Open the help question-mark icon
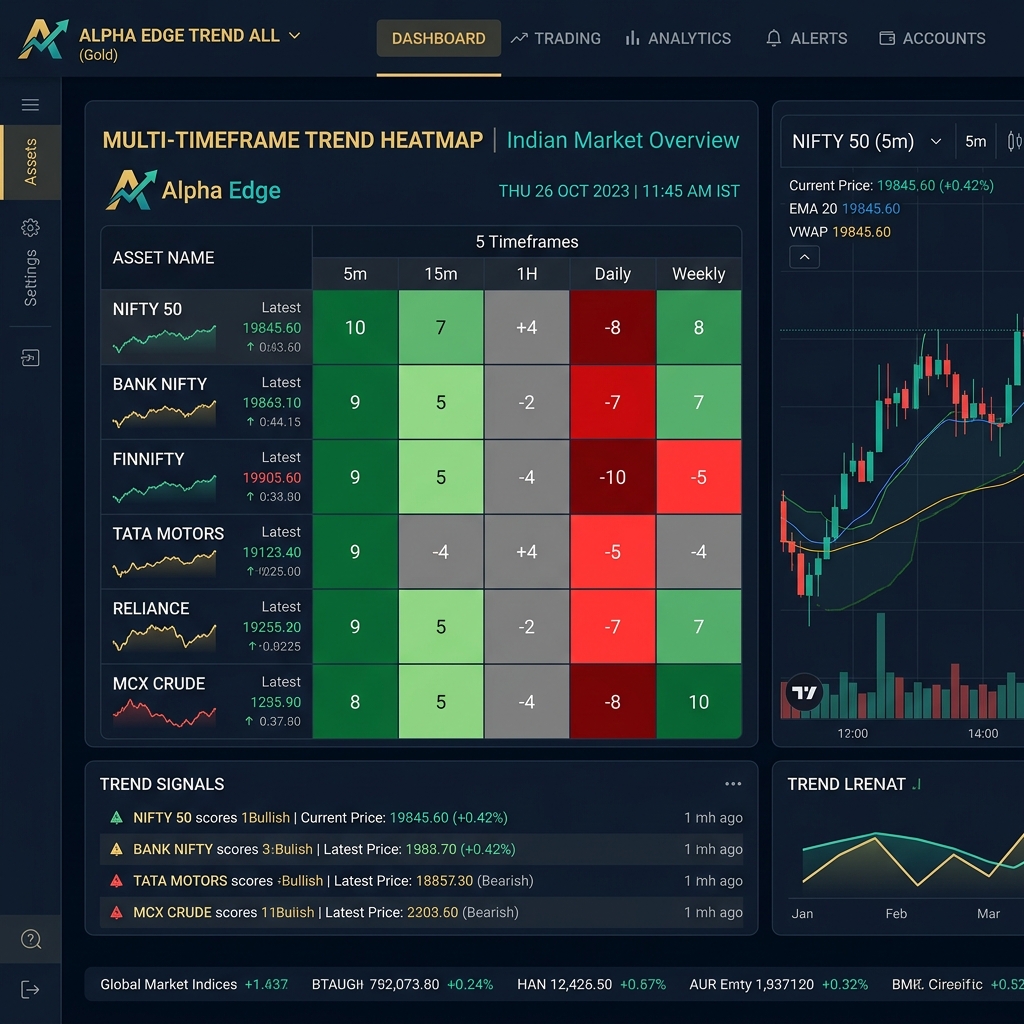 tap(31, 939)
